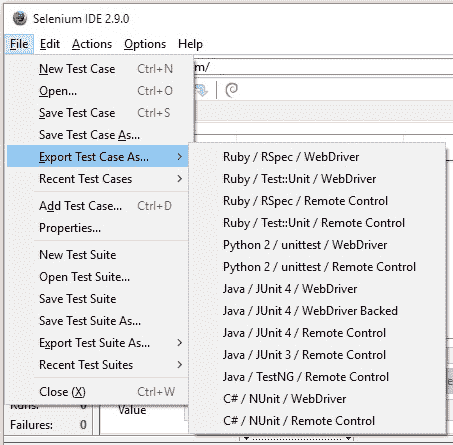453x445 pixels.
Task: Export as Java / JUnit 4 / Remote Control
Action: [x=317, y=333]
